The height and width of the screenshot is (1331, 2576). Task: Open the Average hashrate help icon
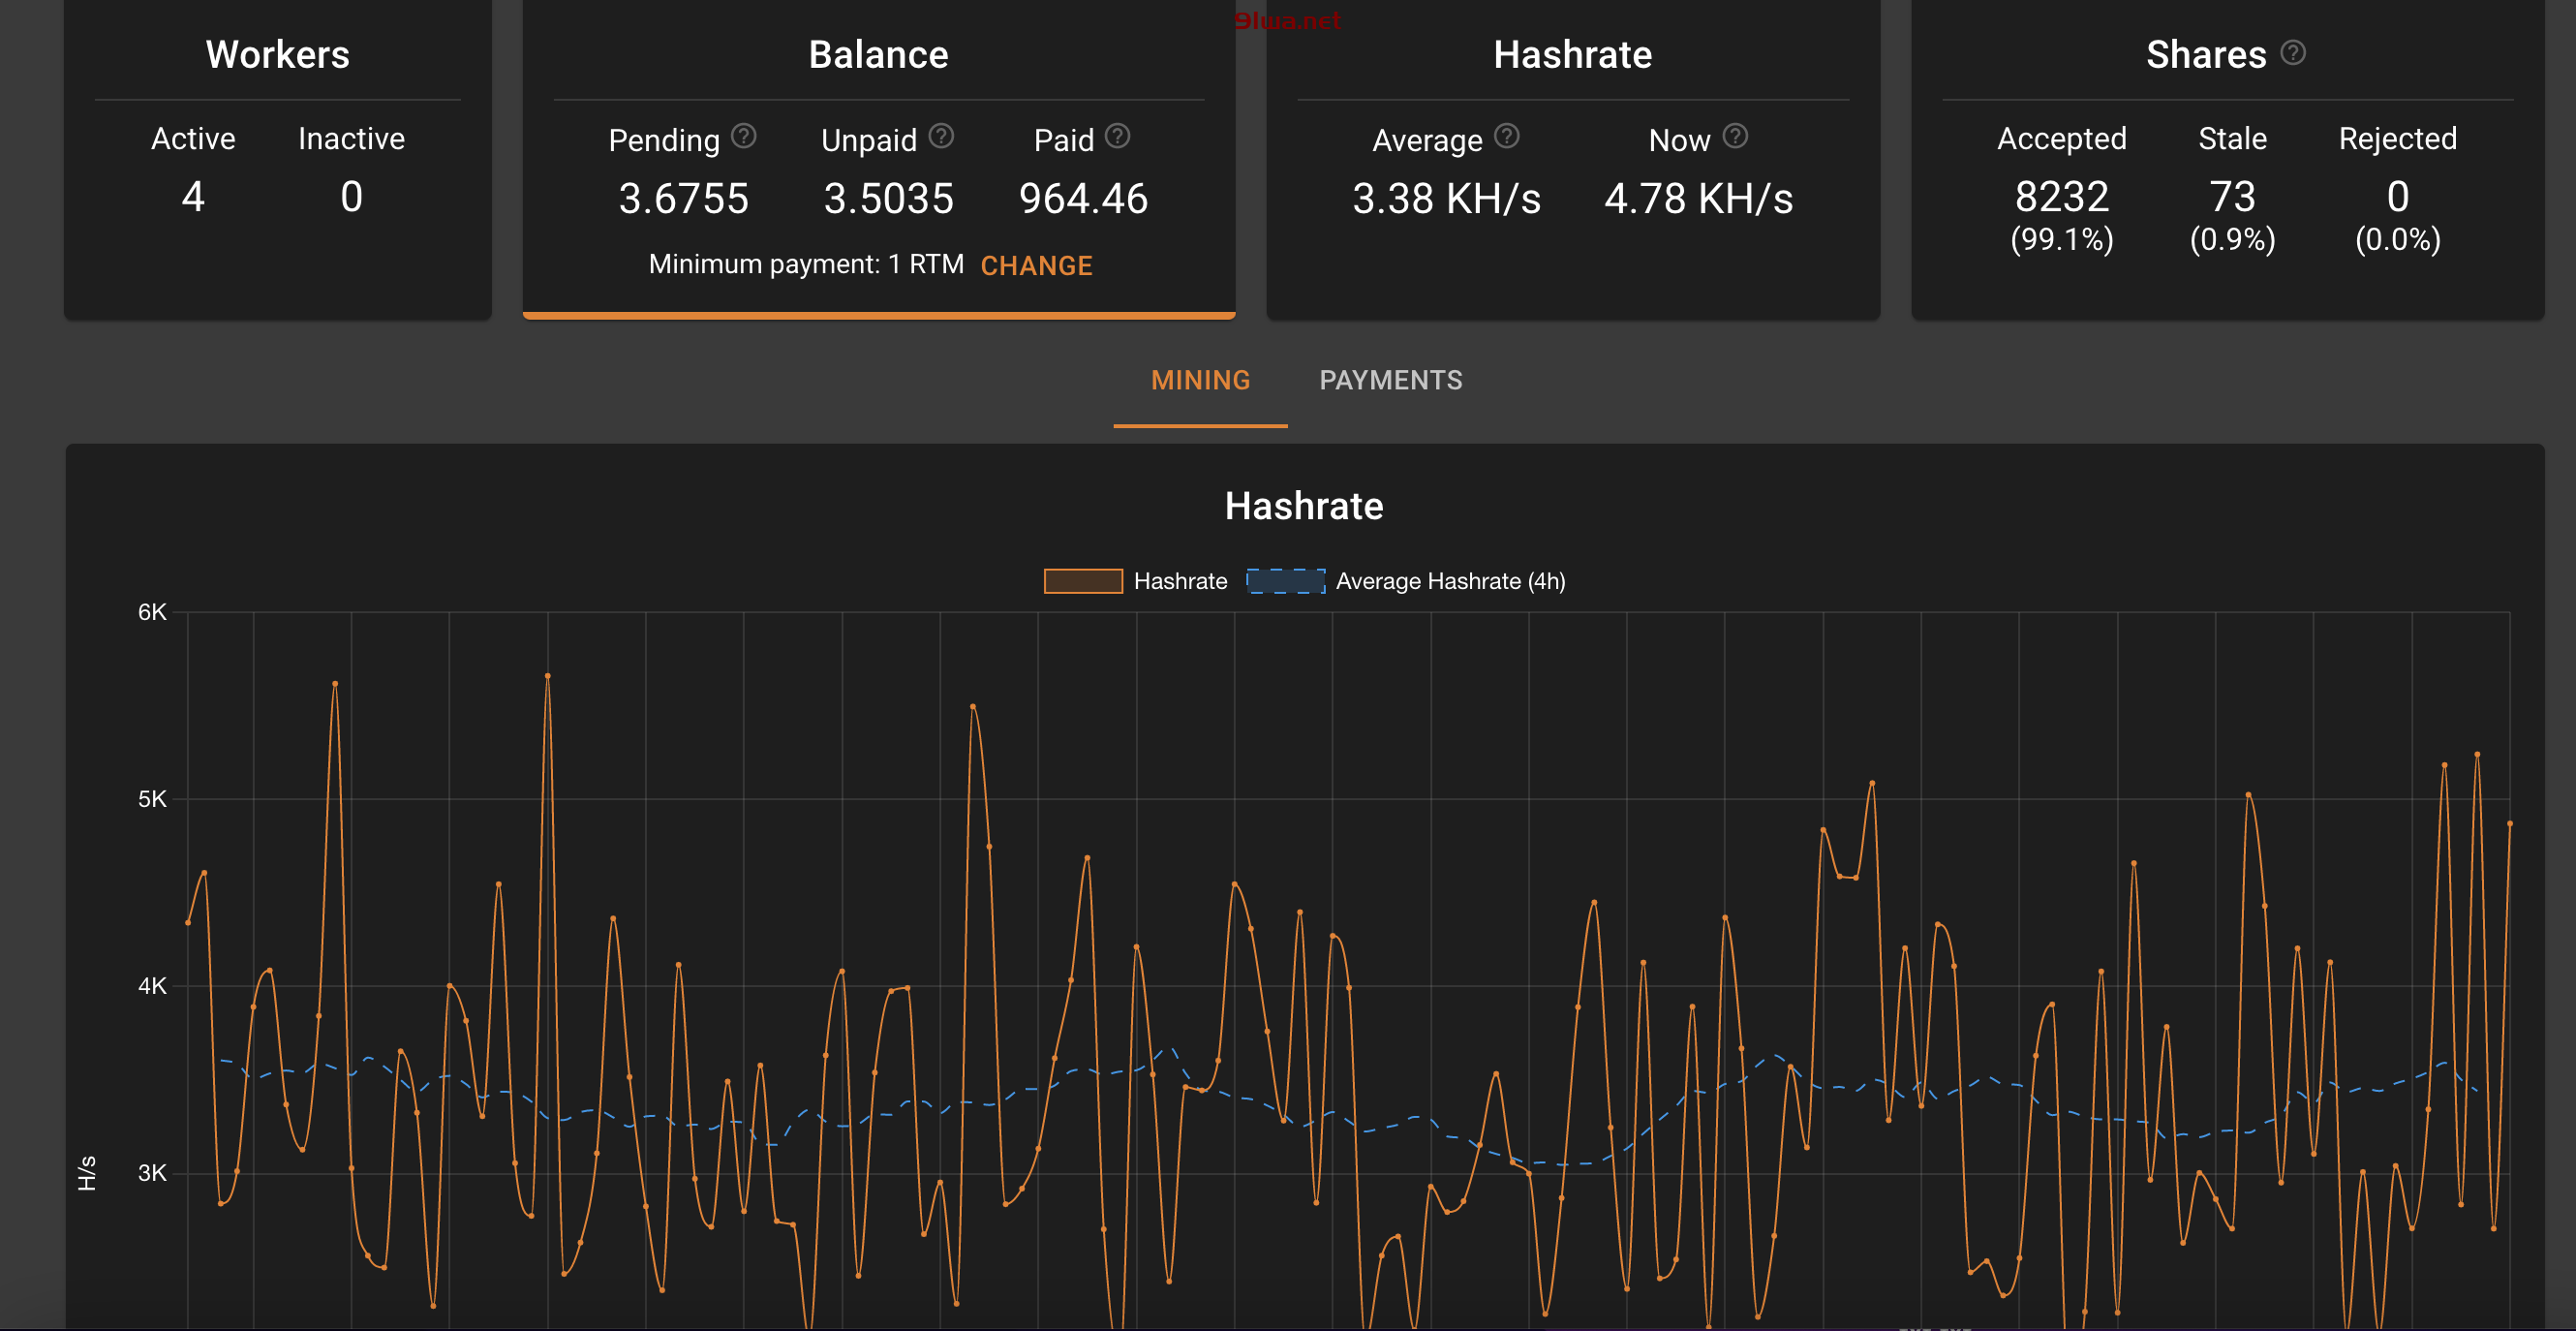(1506, 135)
